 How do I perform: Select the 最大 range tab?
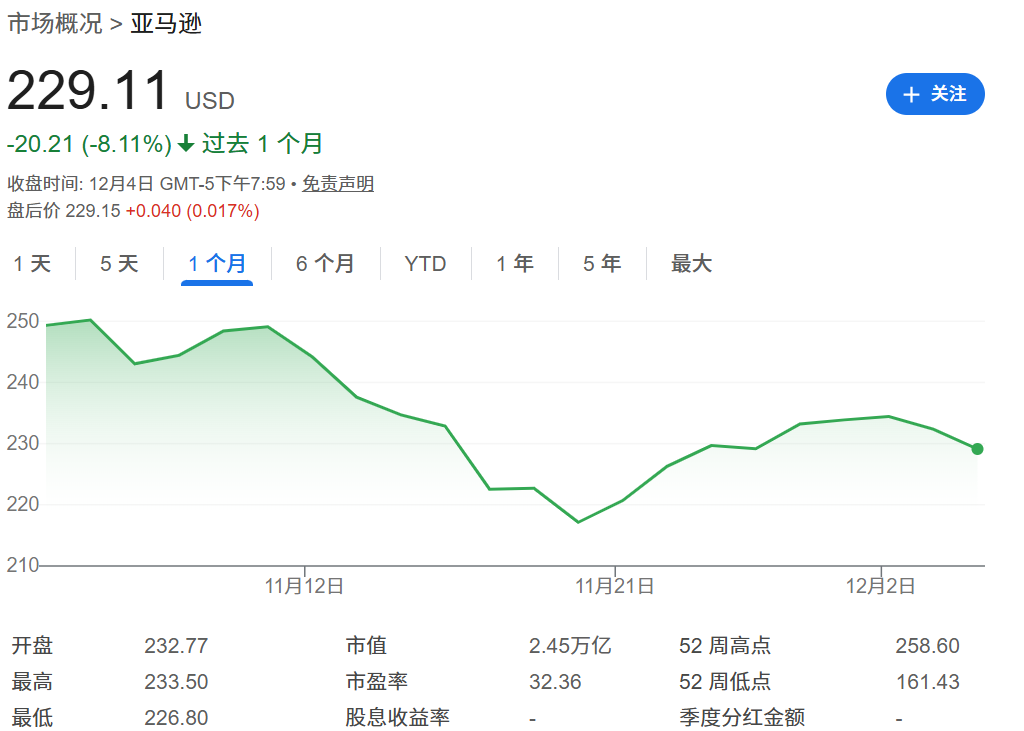point(690,263)
